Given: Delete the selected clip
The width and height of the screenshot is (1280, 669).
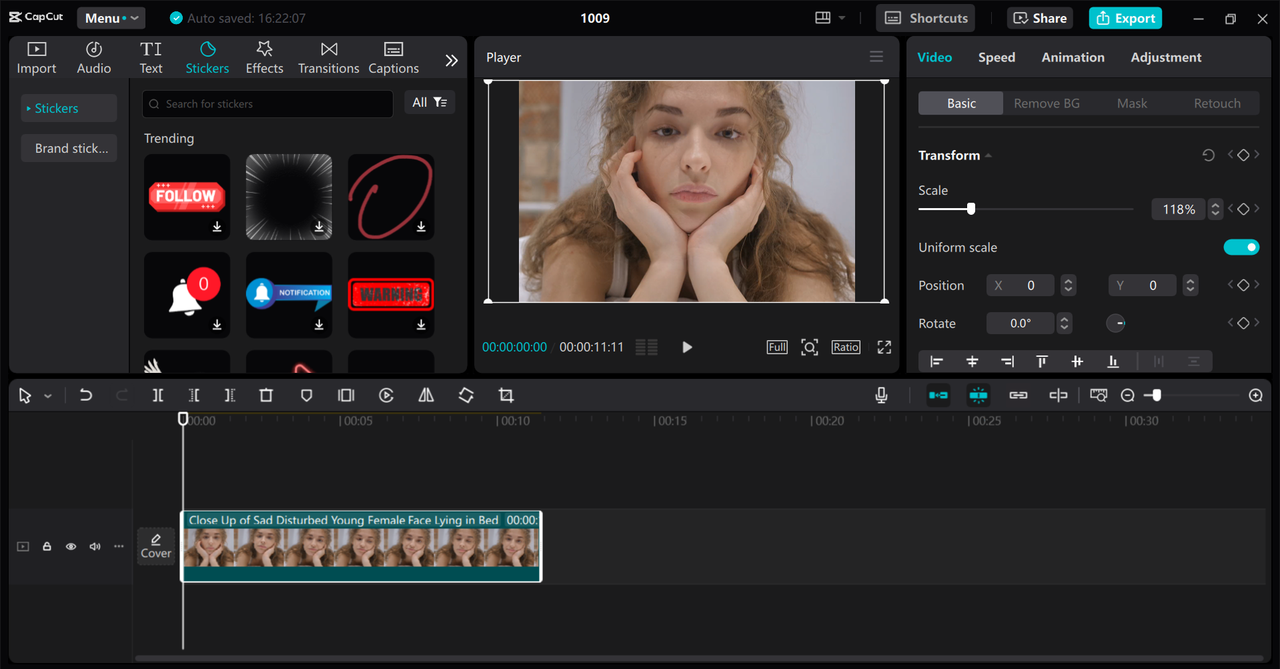Looking at the screenshot, I should pos(266,396).
